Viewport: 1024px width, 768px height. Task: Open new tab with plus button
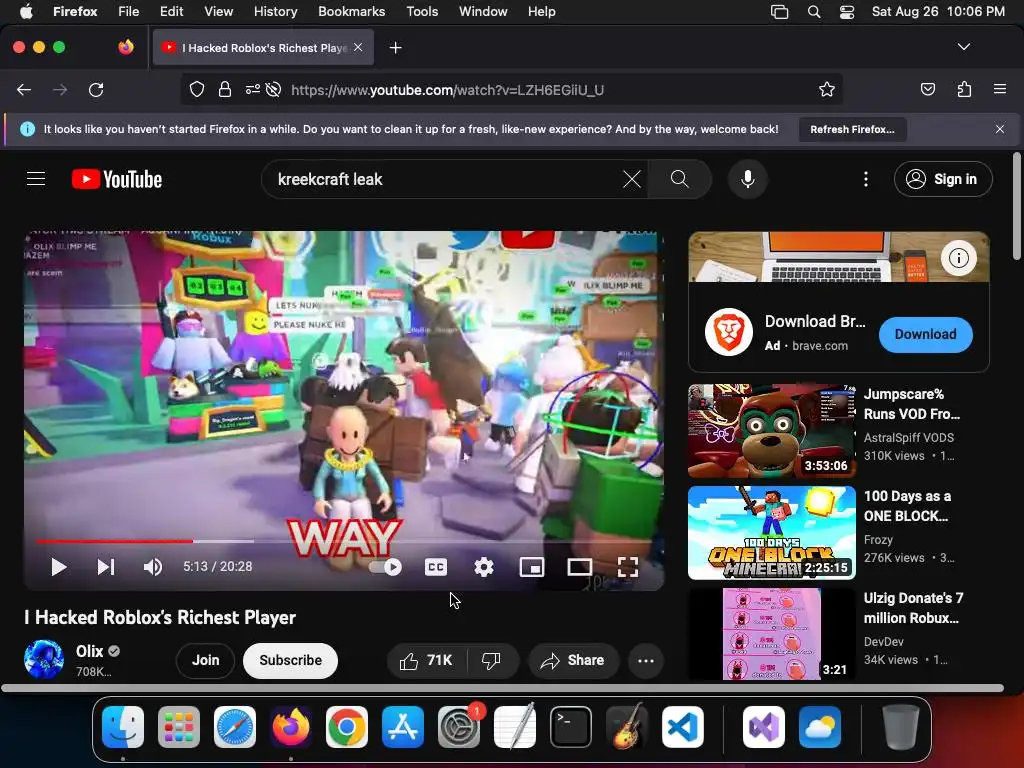tap(395, 48)
